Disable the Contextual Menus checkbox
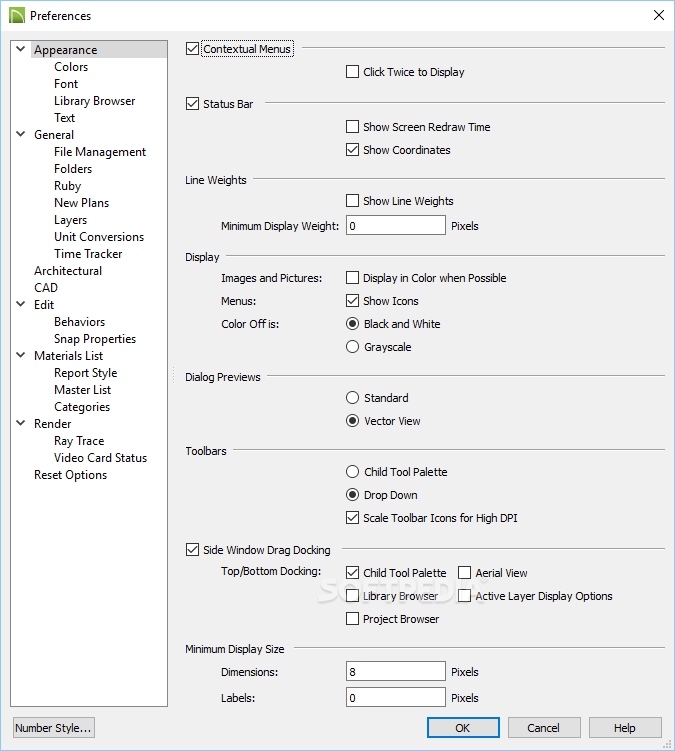This screenshot has width=675, height=751. [192, 49]
